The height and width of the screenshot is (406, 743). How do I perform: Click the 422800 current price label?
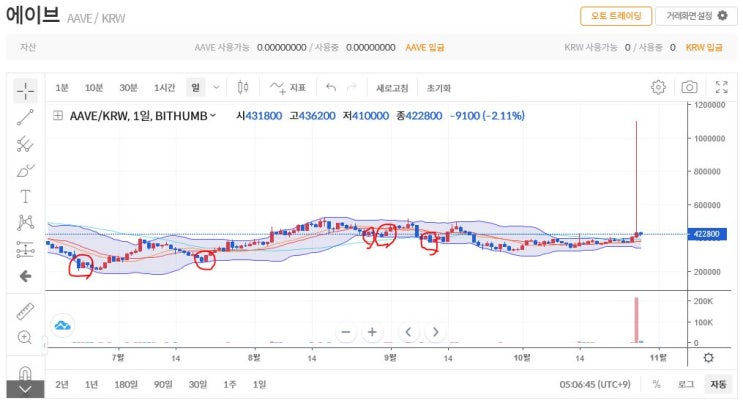(x=707, y=234)
